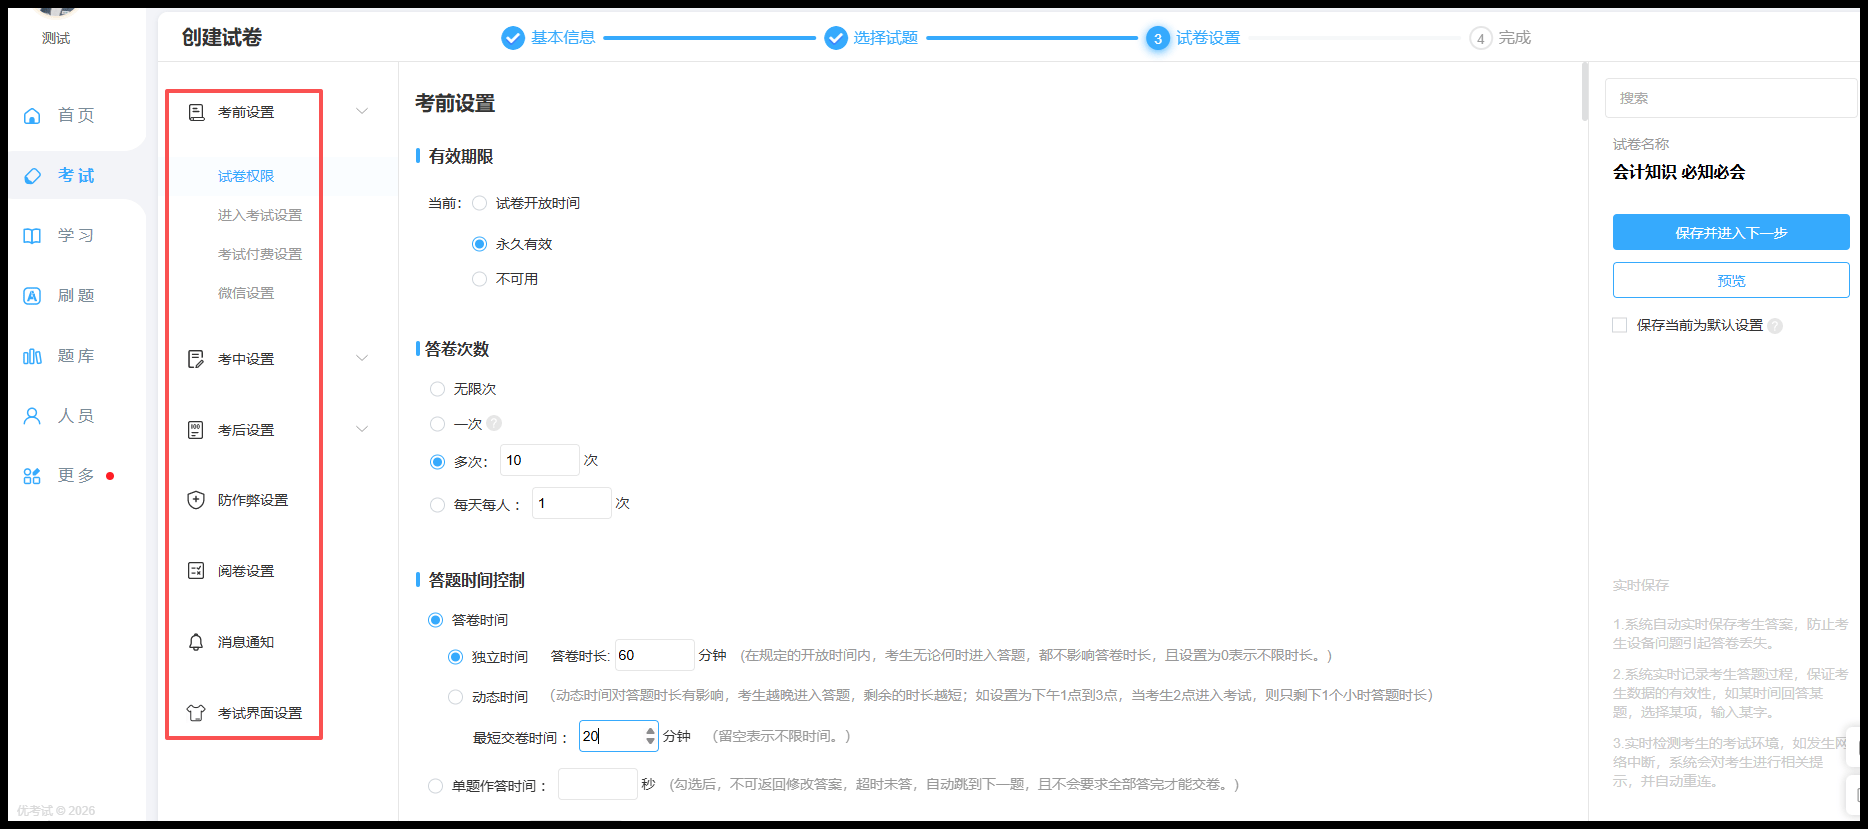The image size is (1868, 829).
Task: Click the 测试 user avatar label
Action: click(x=56, y=38)
